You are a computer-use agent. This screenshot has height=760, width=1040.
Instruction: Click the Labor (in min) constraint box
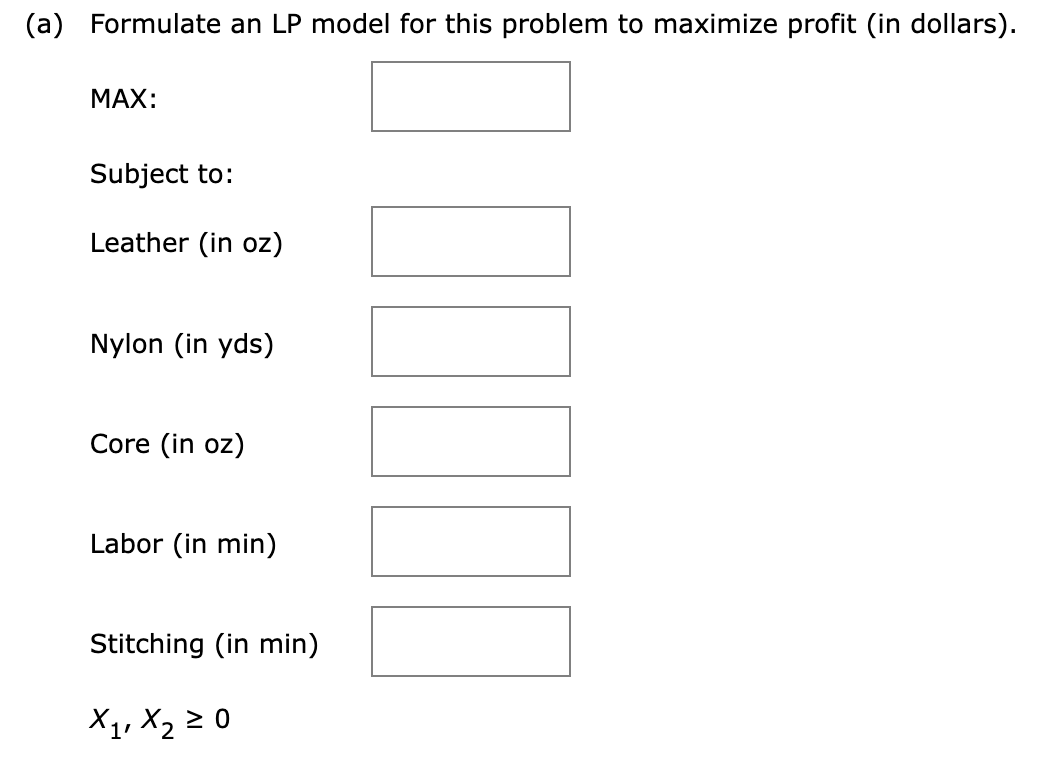coord(470,541)
